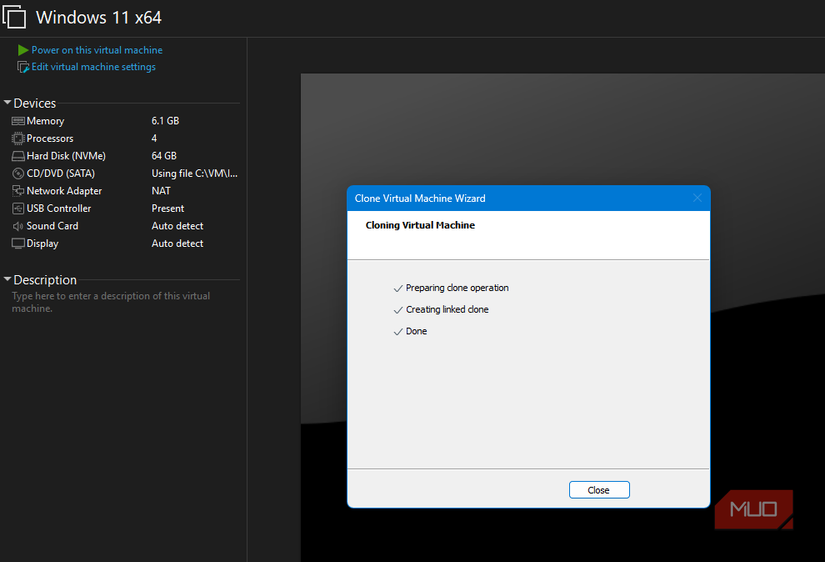Select the Display device label
The height and width of the screenshot is (562, 825).
(x=43, y=244)
